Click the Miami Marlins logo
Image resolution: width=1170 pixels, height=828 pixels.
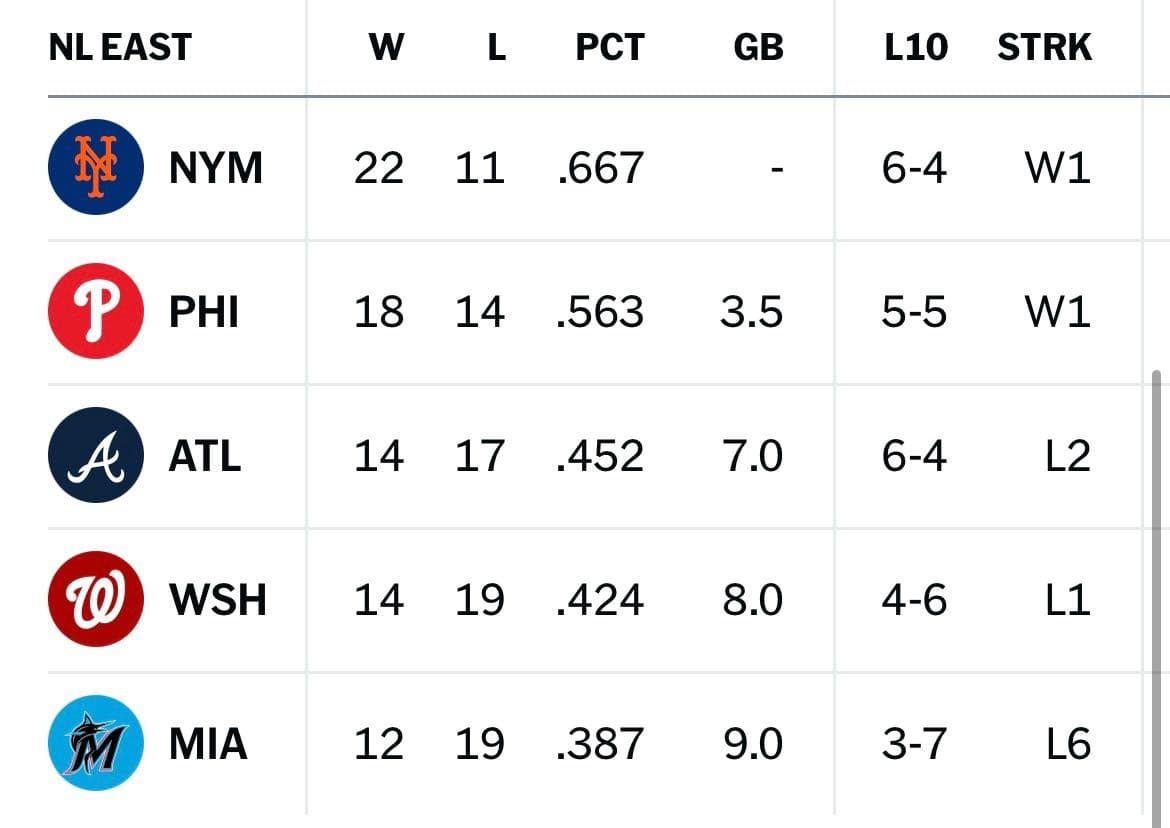[95, 744]
